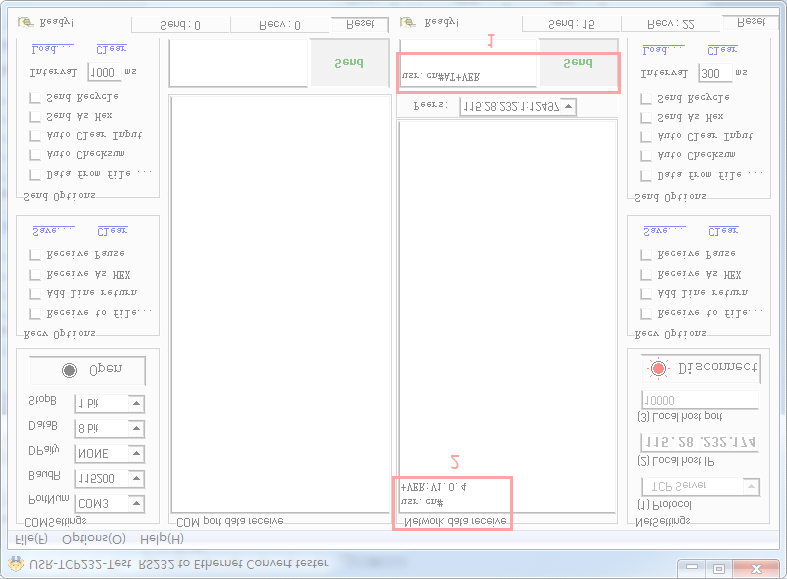Image resolution: width=787 pixels, height=579 pixels.
Task: Click COM-side Clear link in Recv Options
Action: click(x=112, y=231)
